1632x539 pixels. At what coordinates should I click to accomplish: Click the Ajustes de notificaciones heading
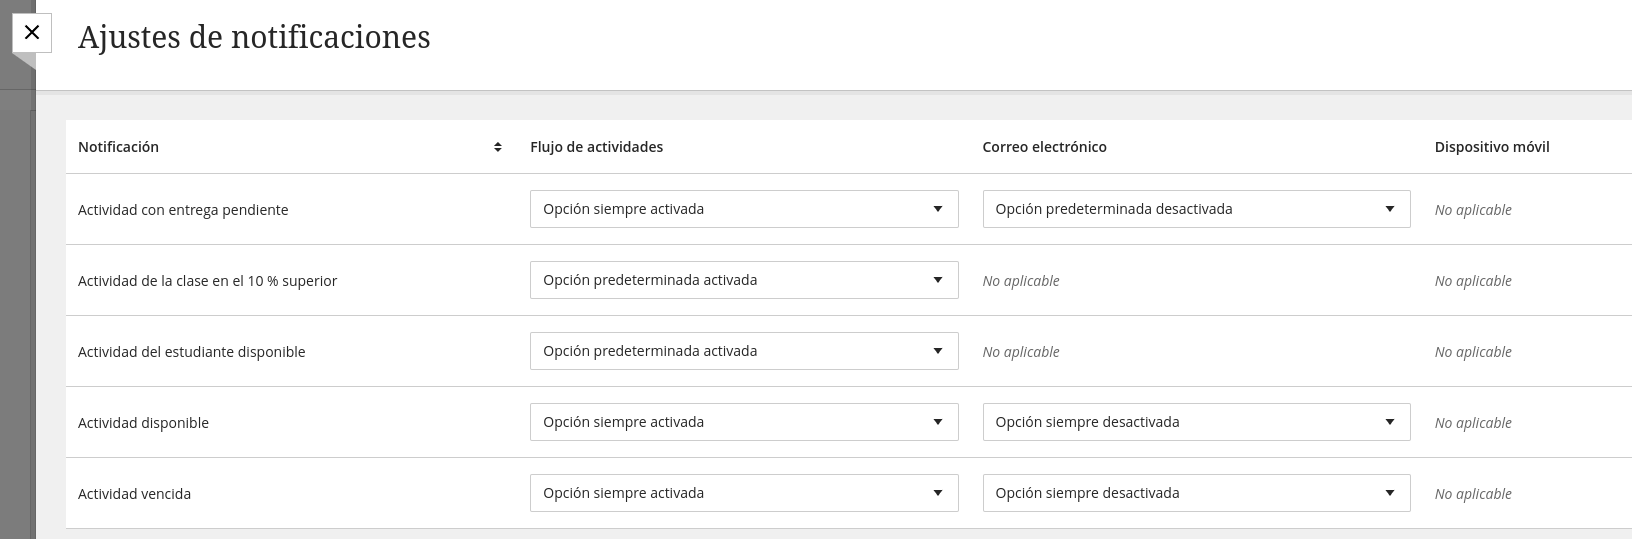[x=254, y=37]
